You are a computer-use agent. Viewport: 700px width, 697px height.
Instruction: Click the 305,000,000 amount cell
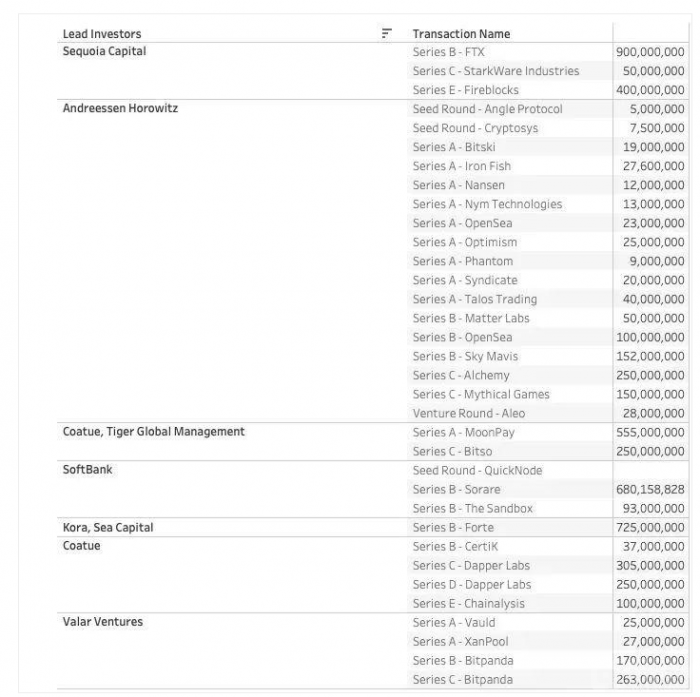pyautogui.click(x=650, y=565)
